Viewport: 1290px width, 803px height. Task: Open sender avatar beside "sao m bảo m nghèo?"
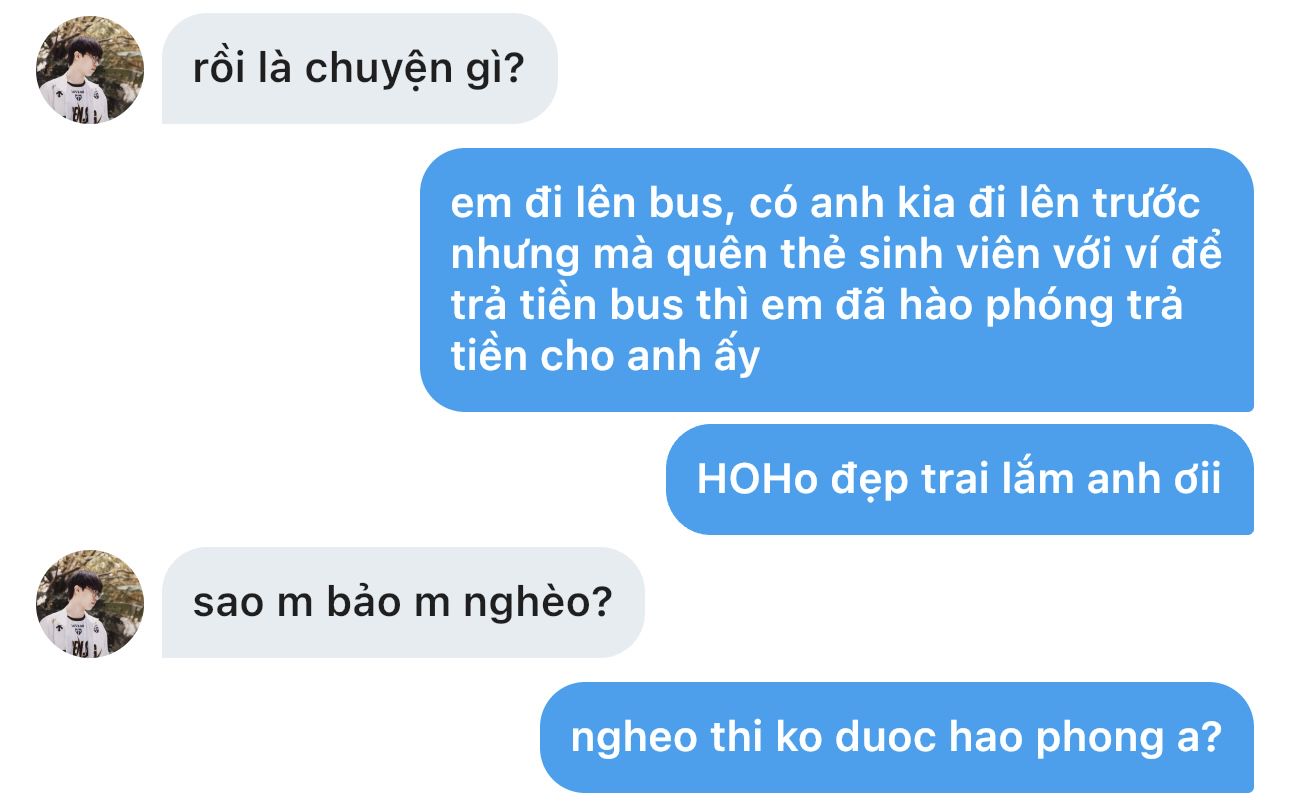click(90, 603)
